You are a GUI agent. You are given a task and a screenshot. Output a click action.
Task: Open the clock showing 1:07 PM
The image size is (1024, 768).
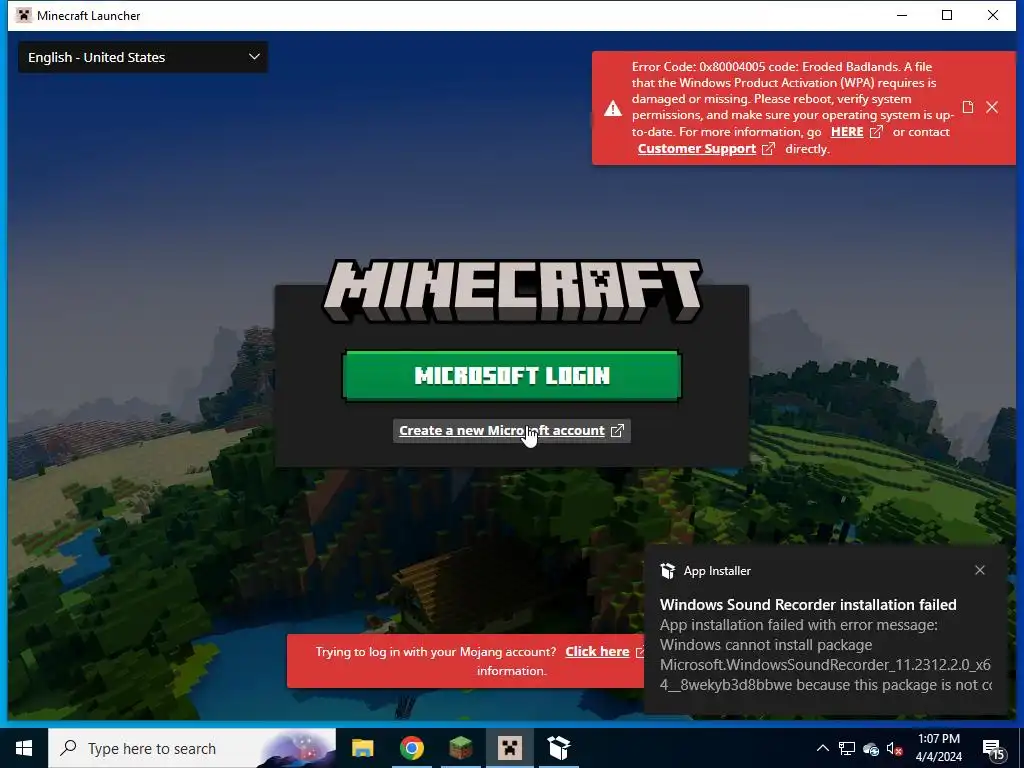[939, 748]
